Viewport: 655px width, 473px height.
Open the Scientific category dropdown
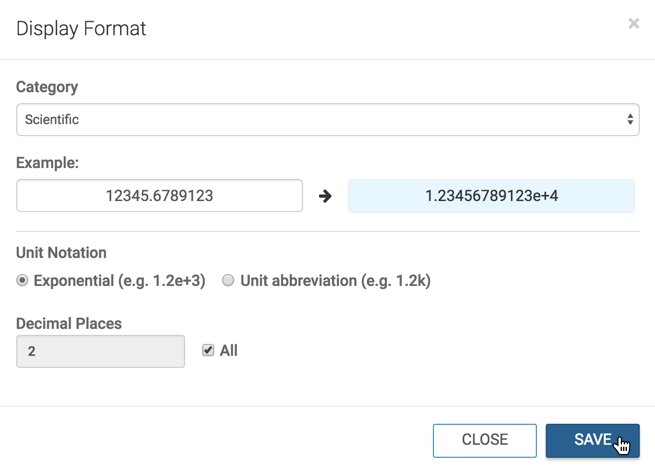[x=327, y=120]
